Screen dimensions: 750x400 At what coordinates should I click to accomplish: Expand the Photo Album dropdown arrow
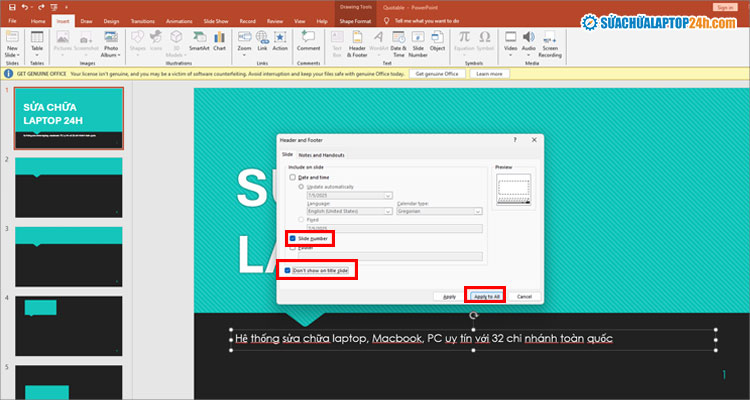tap(119, 56)
